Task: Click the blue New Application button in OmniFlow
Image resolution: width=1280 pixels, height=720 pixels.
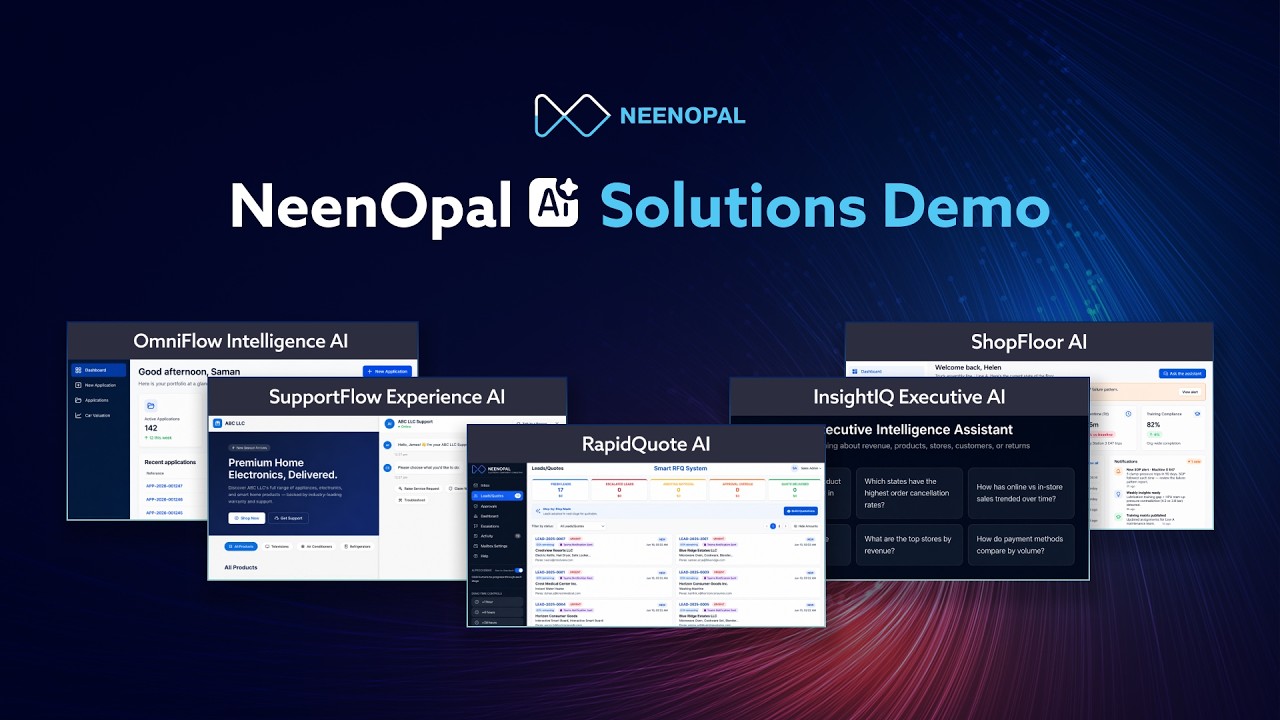Action: pyautogui.click(x=387, y=371)
